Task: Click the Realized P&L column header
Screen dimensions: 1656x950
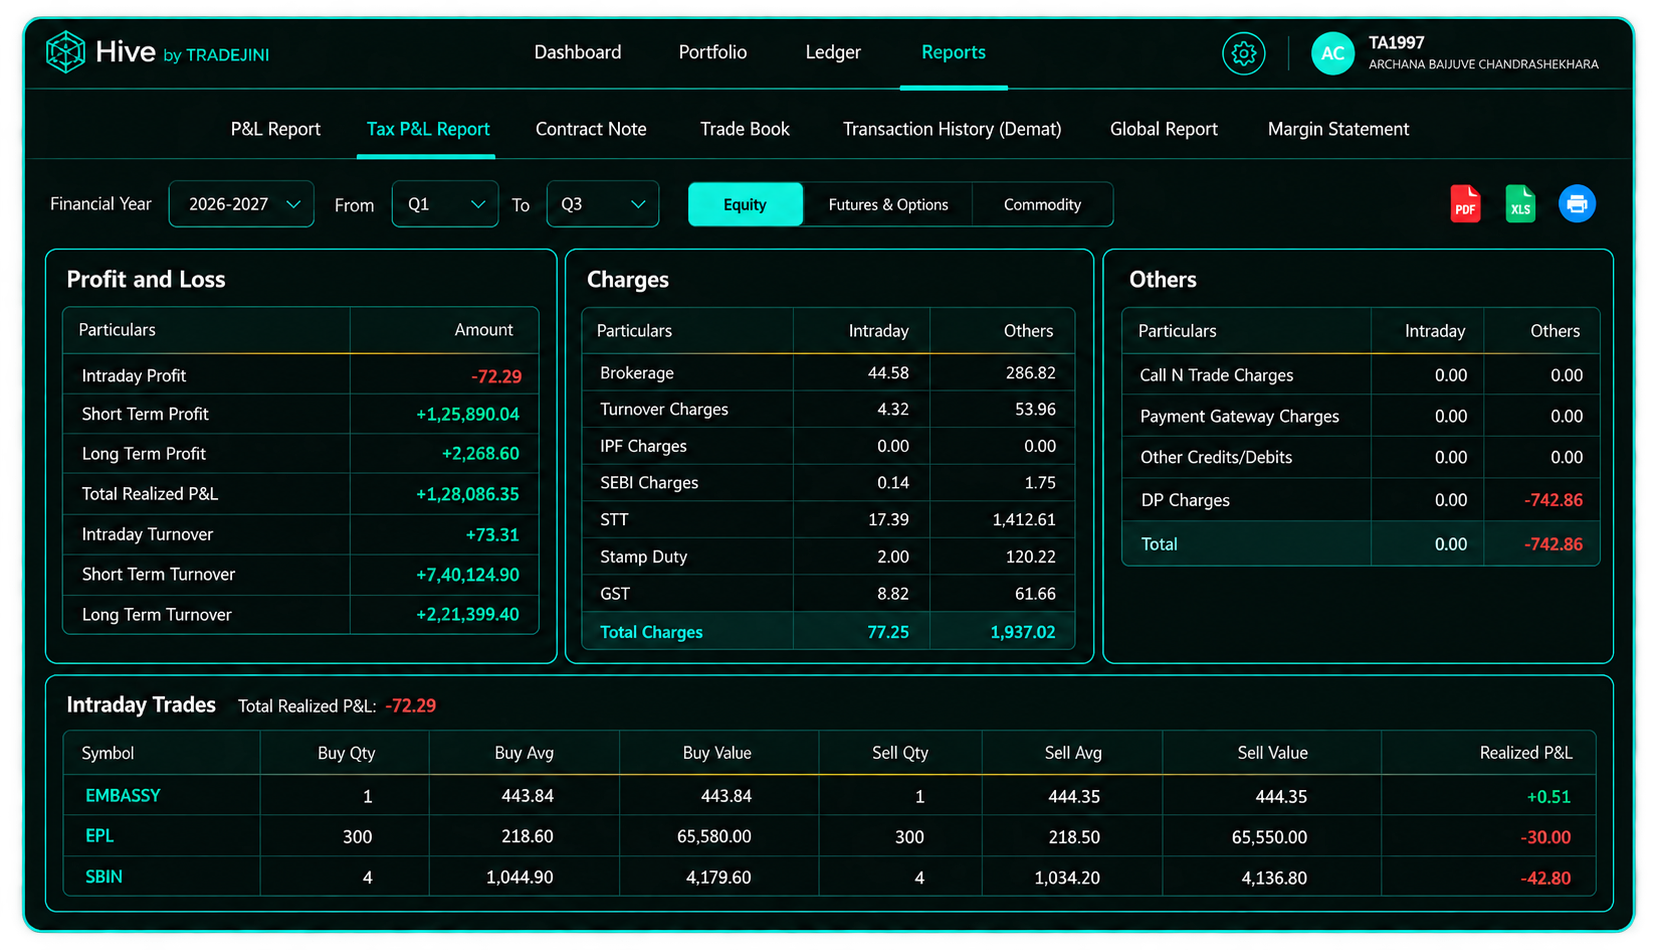Action: coord(1525,753)
